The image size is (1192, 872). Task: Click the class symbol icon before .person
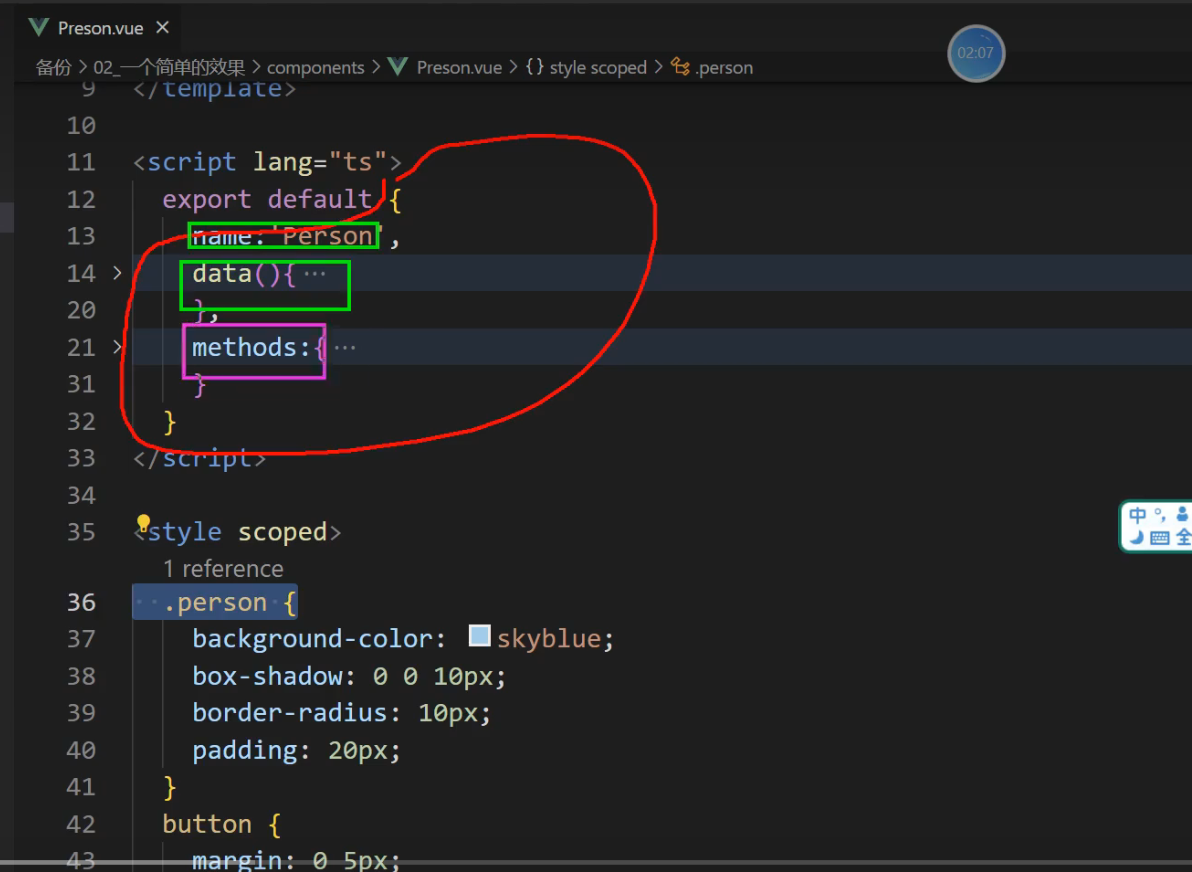pyautogui.click(x=680, y=67)
